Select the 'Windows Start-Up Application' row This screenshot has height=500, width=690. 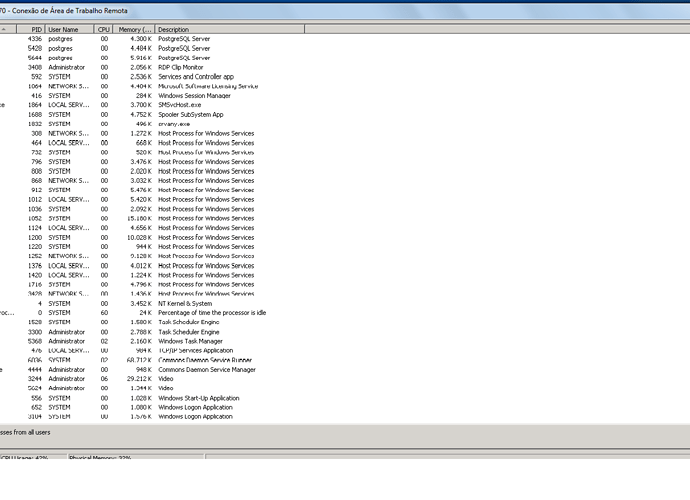pyautogui.click(x=152, y=398)
